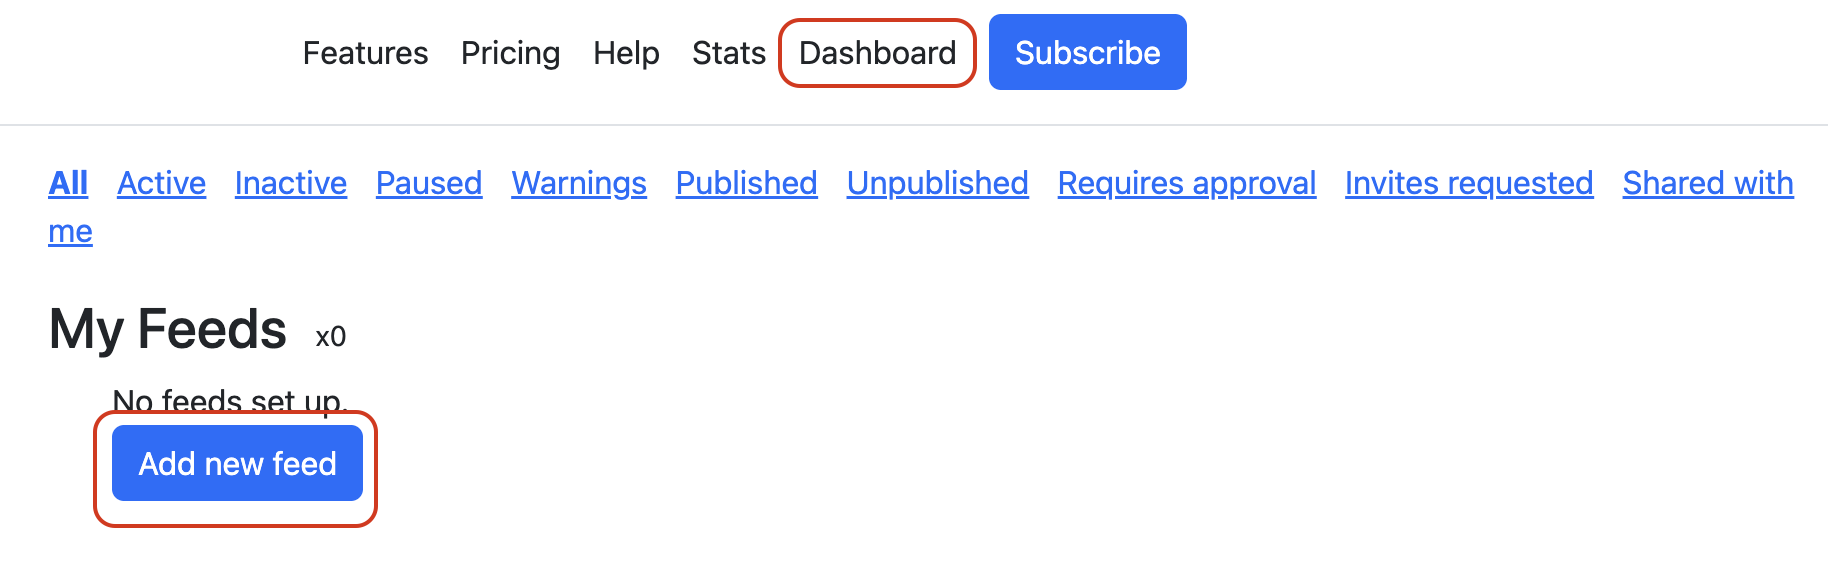
Task: Click the x0 feed count label
Action: tap(331, 337)
